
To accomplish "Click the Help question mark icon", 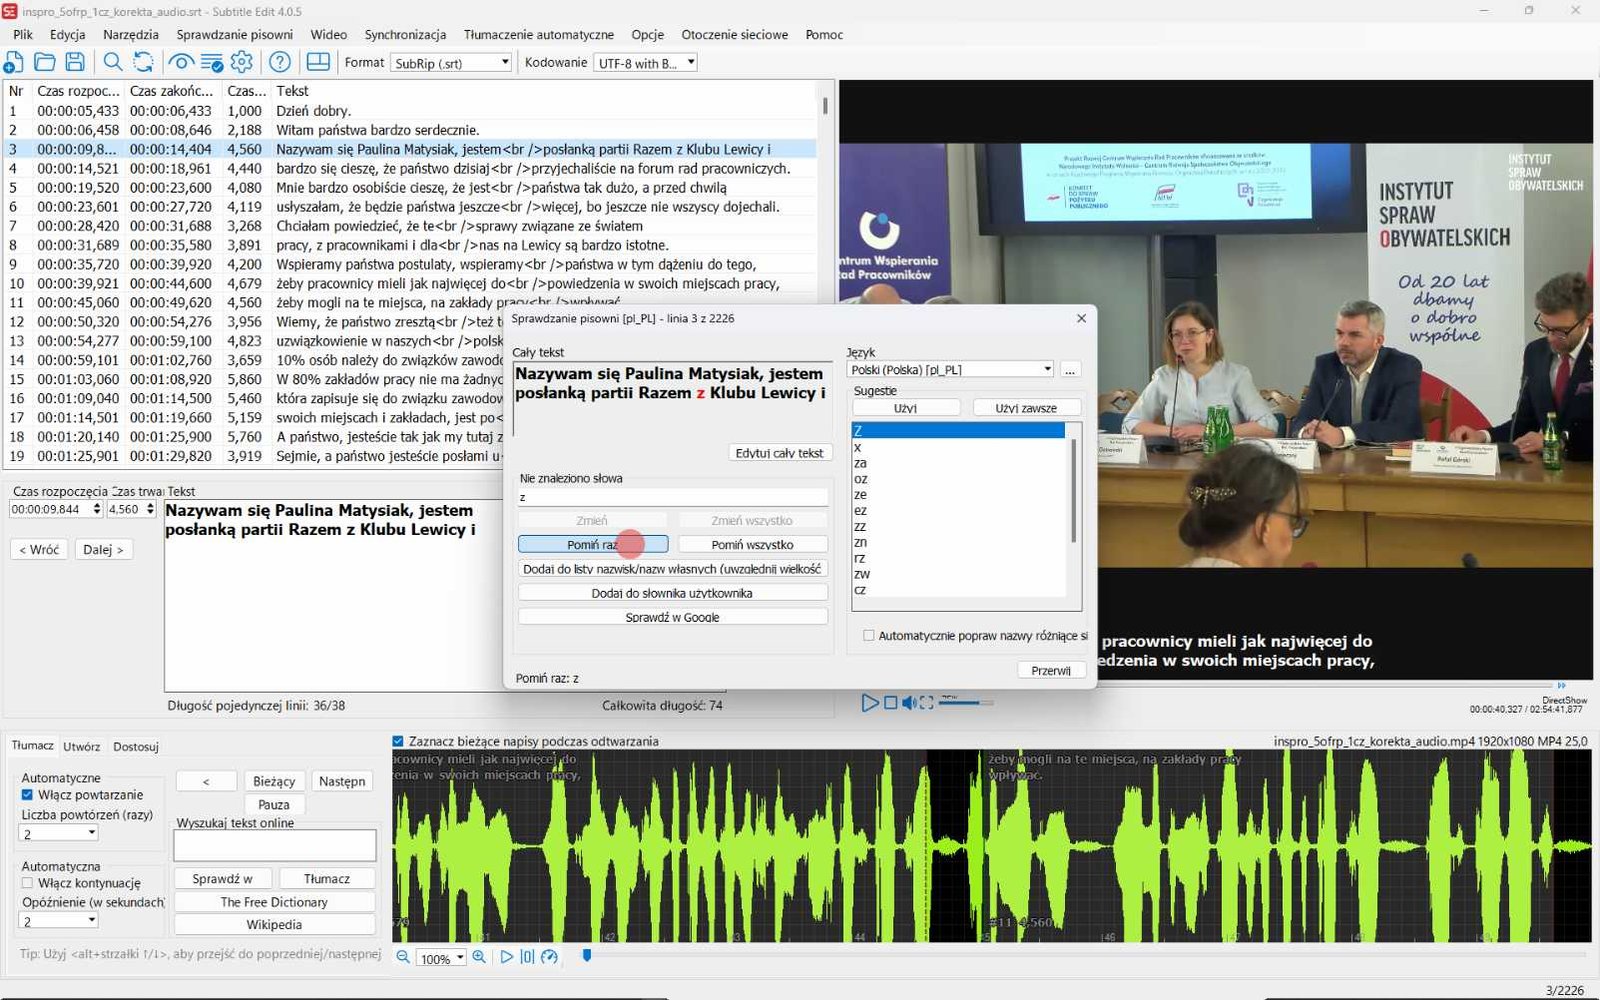I will pos(280,62).
